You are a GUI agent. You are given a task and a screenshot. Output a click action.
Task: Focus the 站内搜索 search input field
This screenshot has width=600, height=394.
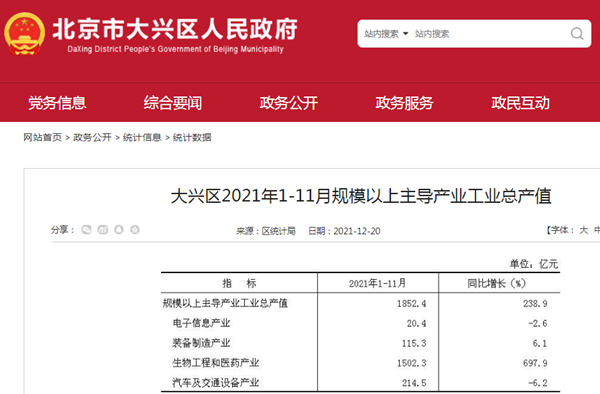[x=490, y=34]
